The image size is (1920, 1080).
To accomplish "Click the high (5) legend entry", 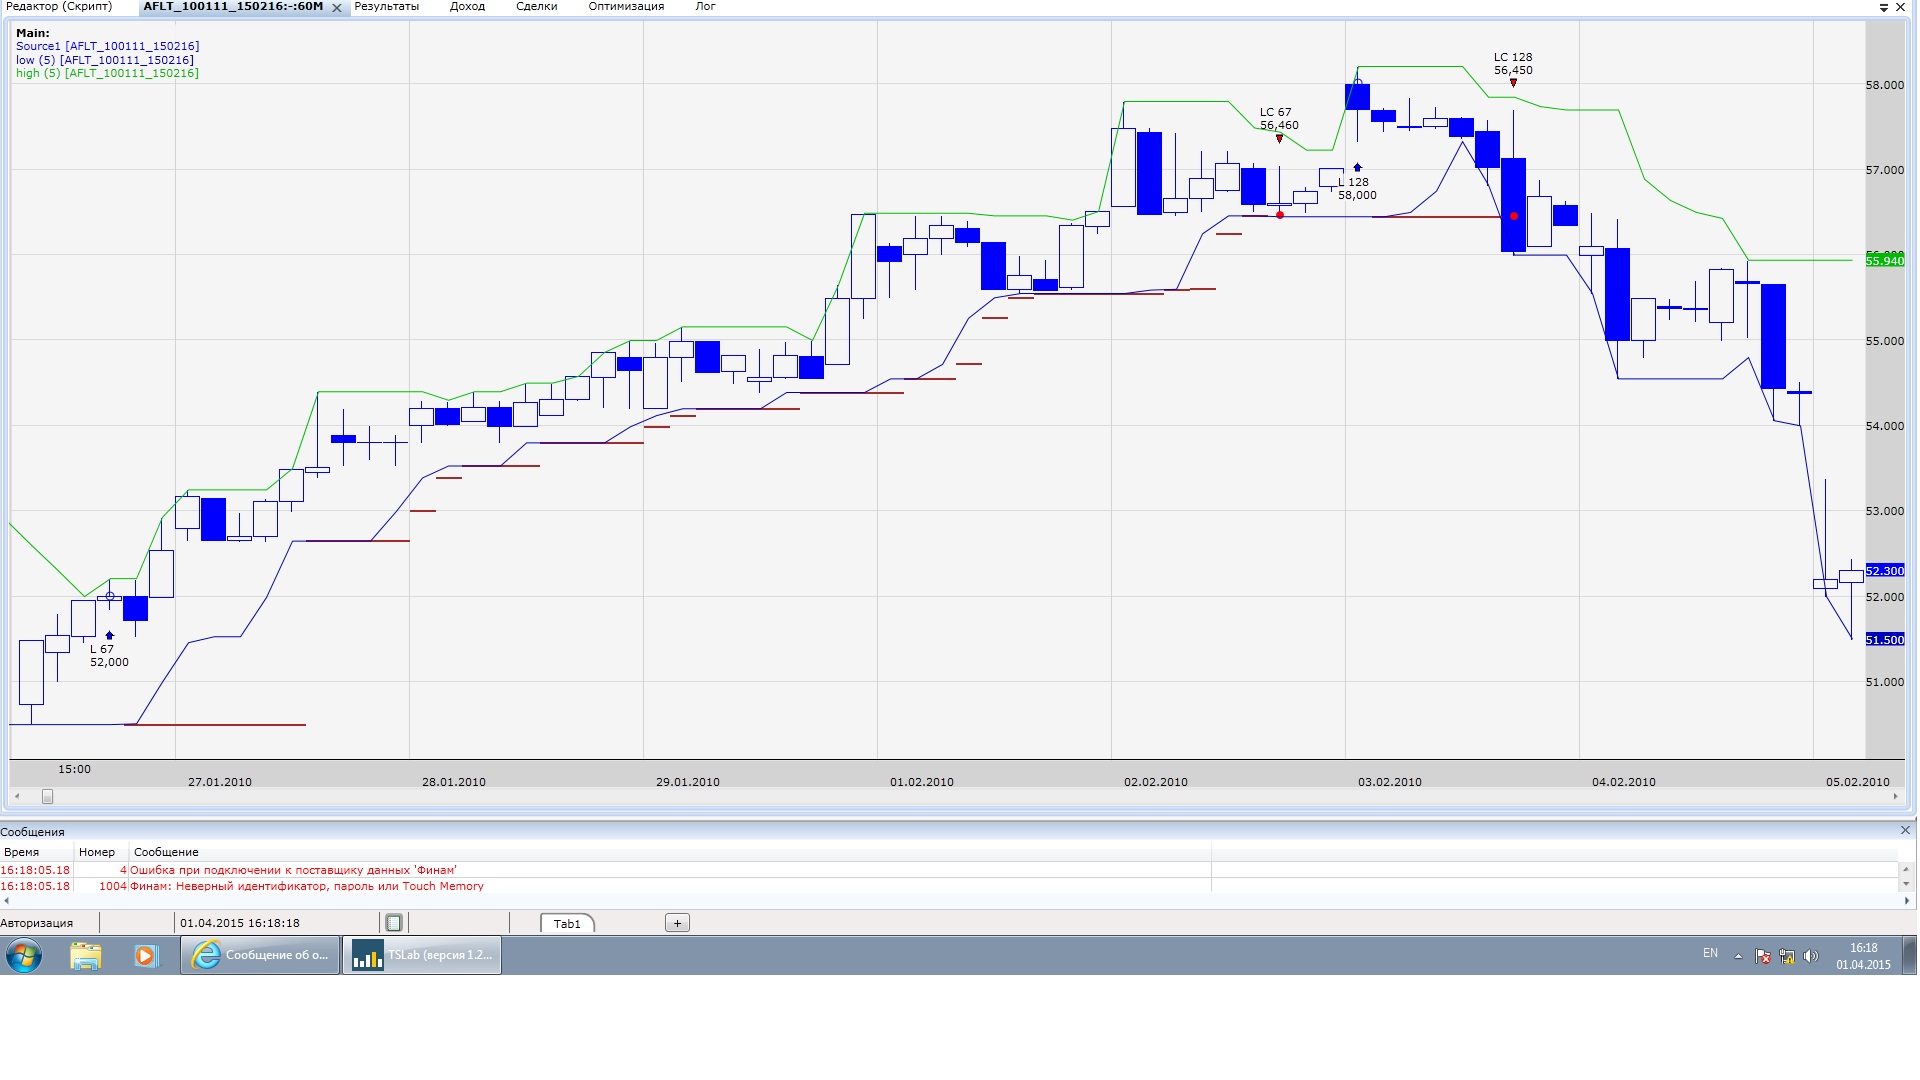I will [107, 73].
